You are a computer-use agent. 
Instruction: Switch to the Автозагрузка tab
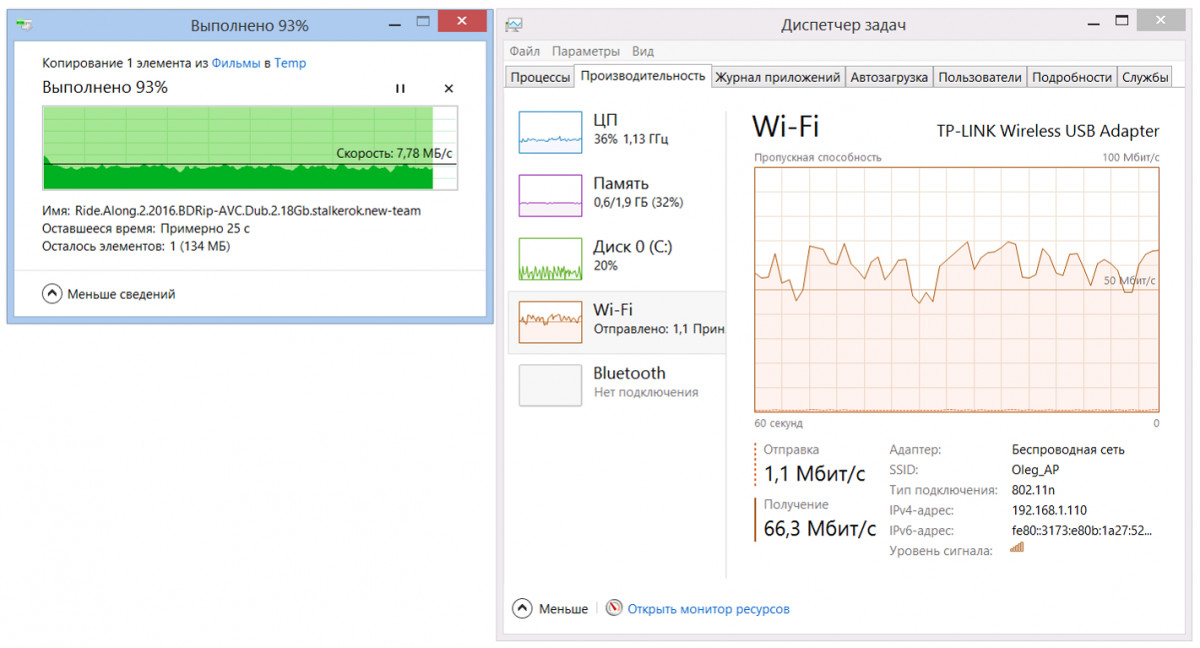pos(888,77)
